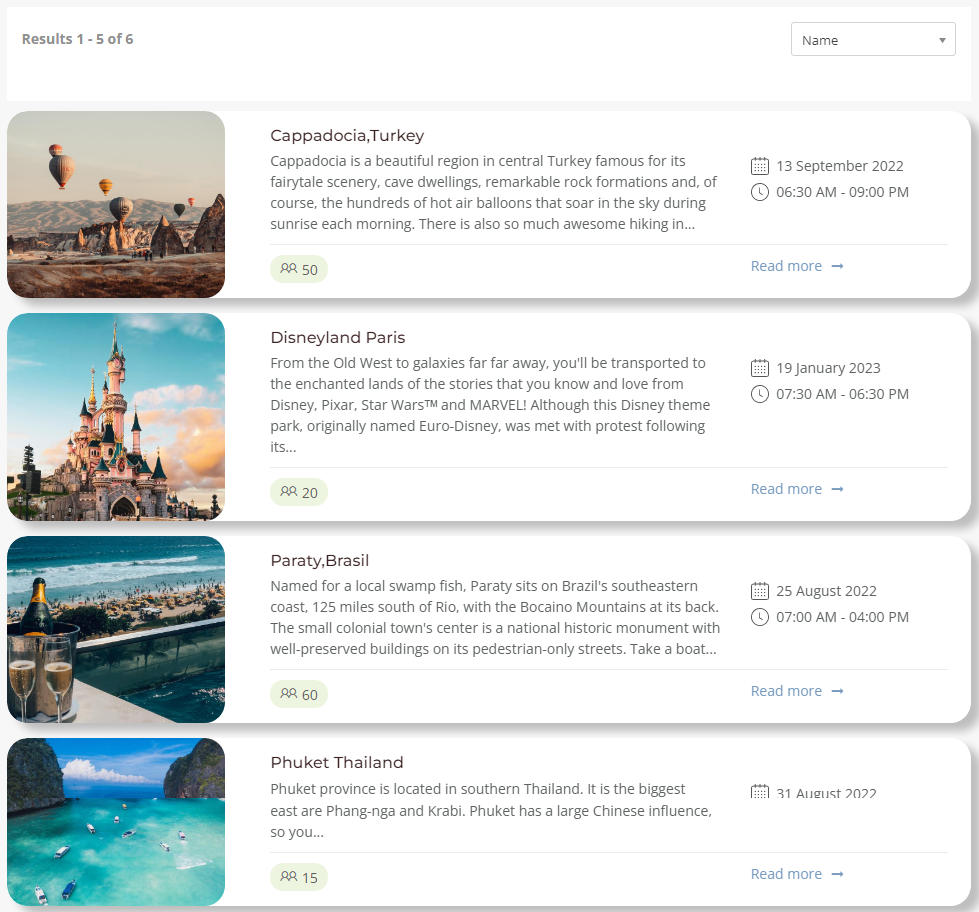Follow Read more link for Paraty, Brasil
The image size is (979, 912).
[x=796, y=691]
